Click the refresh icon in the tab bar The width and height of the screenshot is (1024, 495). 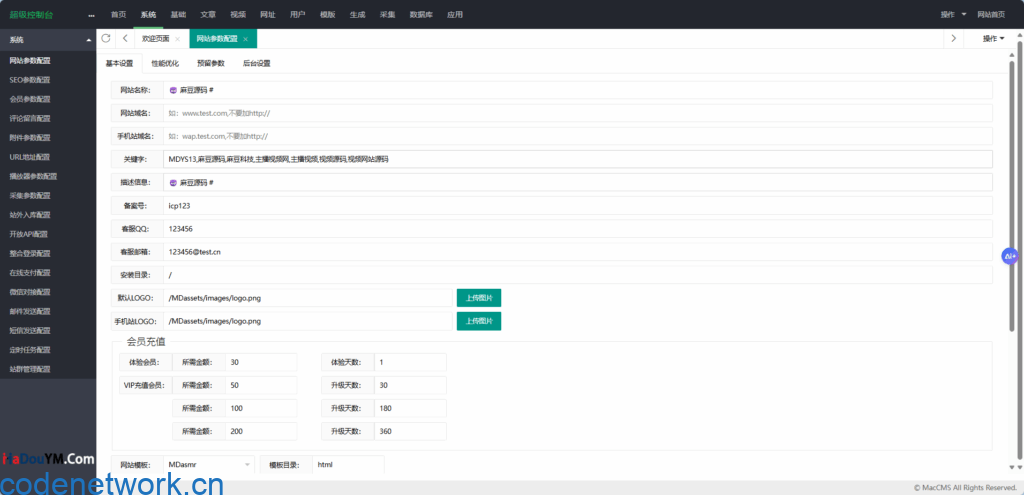pos(106,39)
